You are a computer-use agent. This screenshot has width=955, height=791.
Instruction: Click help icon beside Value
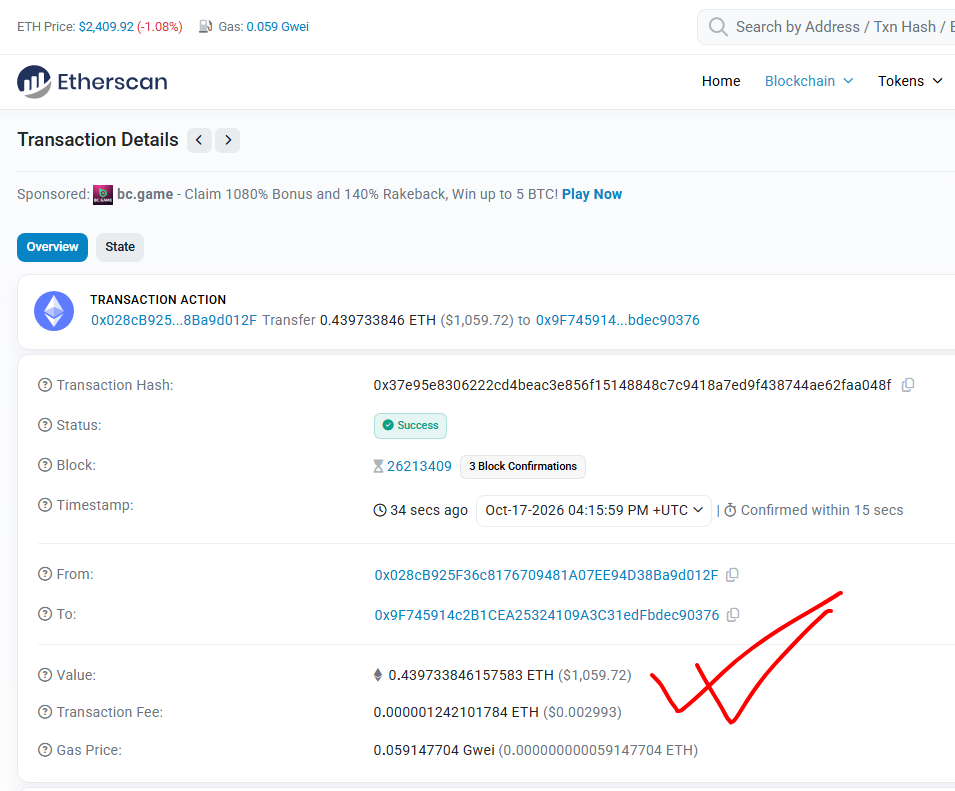(45, 675)
